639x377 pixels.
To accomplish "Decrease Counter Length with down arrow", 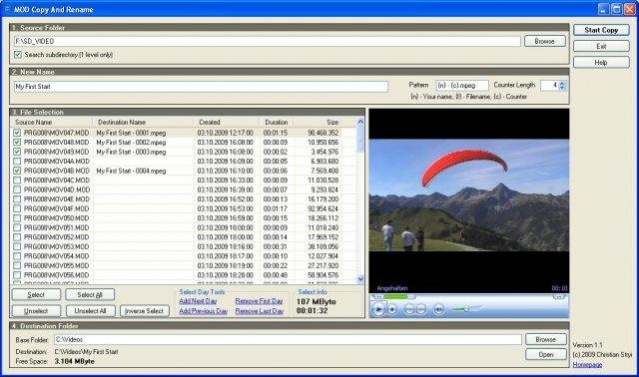I will (x=562, y=88).
